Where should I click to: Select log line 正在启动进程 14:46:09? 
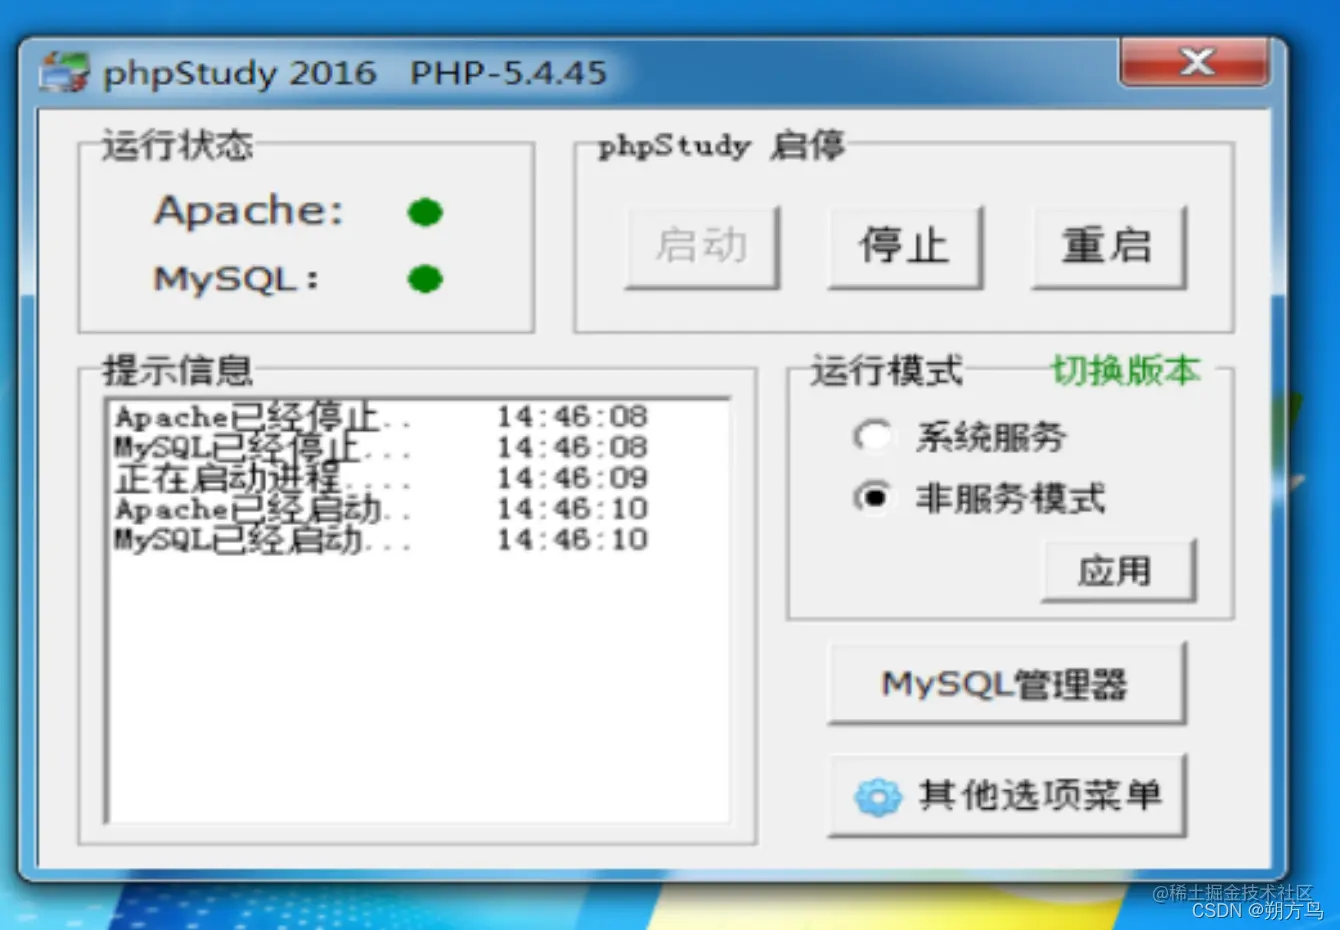point(381,478)
